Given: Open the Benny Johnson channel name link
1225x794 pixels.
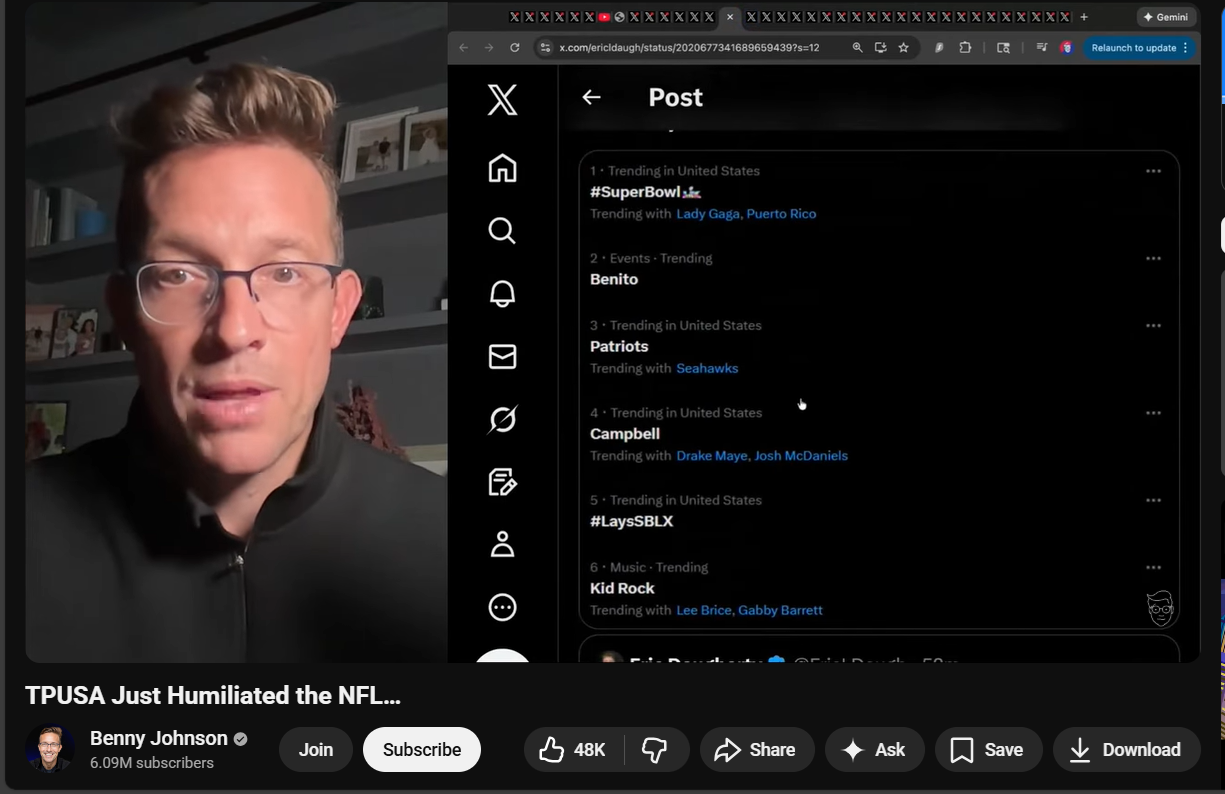Looking at the screenshot, I should (x=159, y=738).
